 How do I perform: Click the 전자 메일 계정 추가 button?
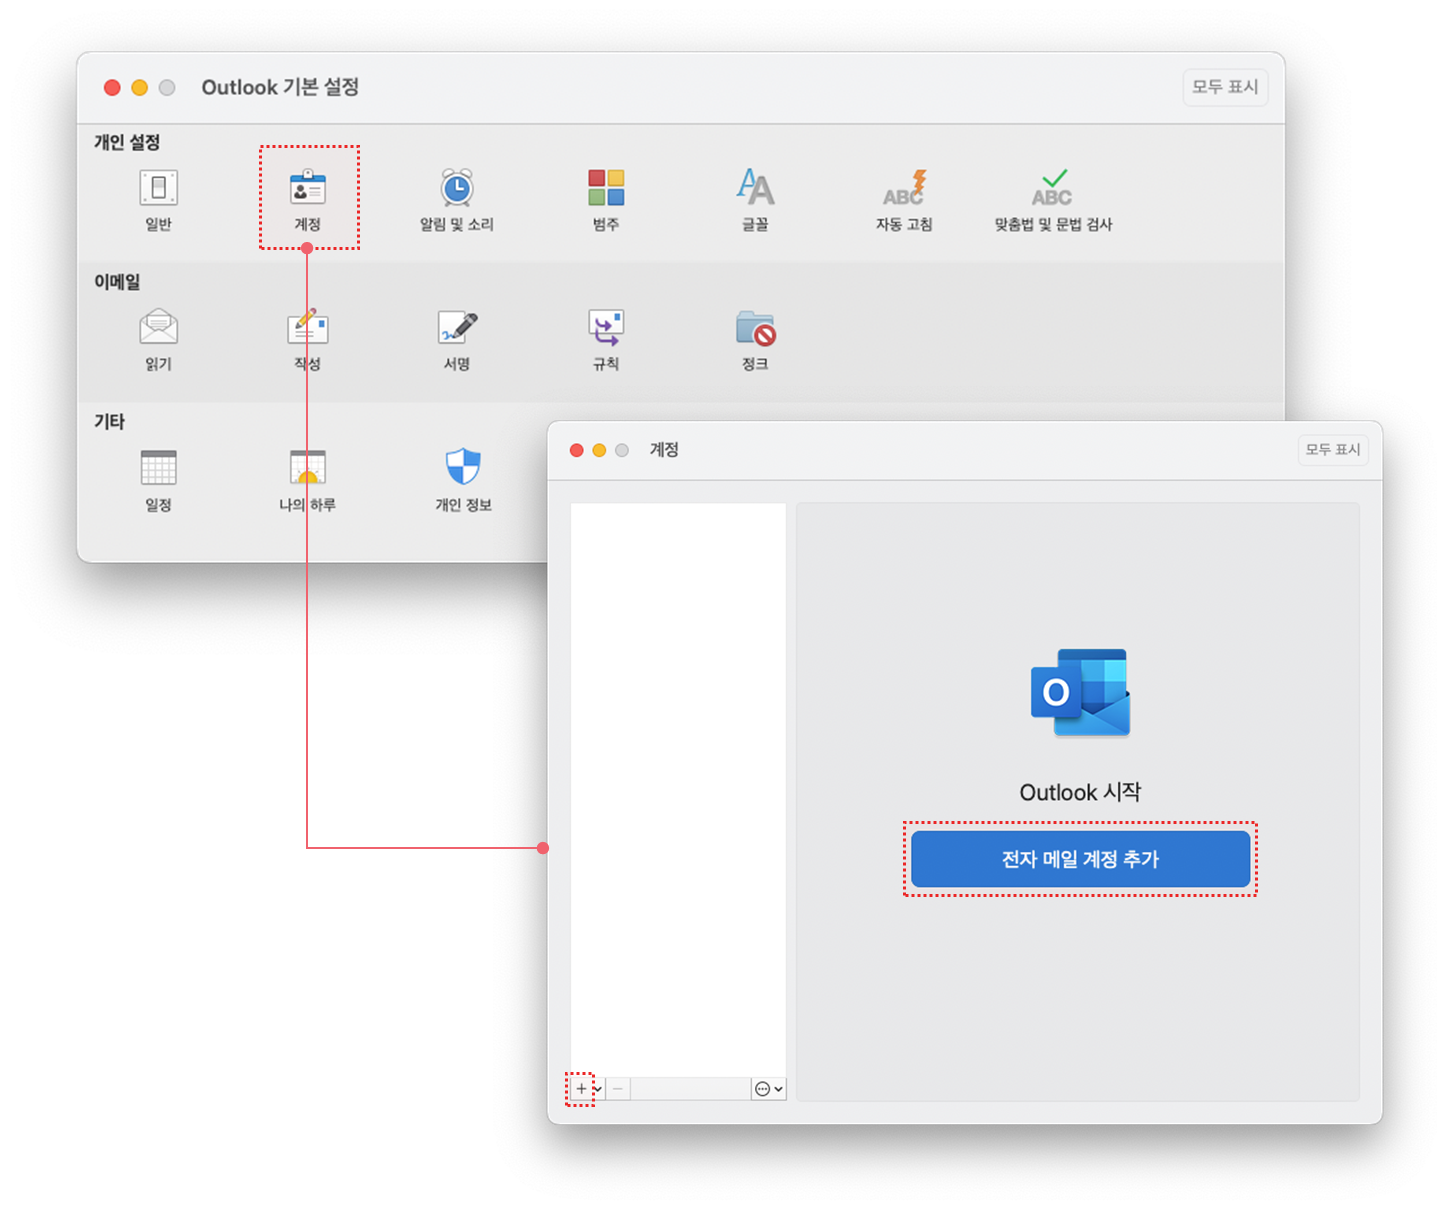click(x=1080, y=859)
